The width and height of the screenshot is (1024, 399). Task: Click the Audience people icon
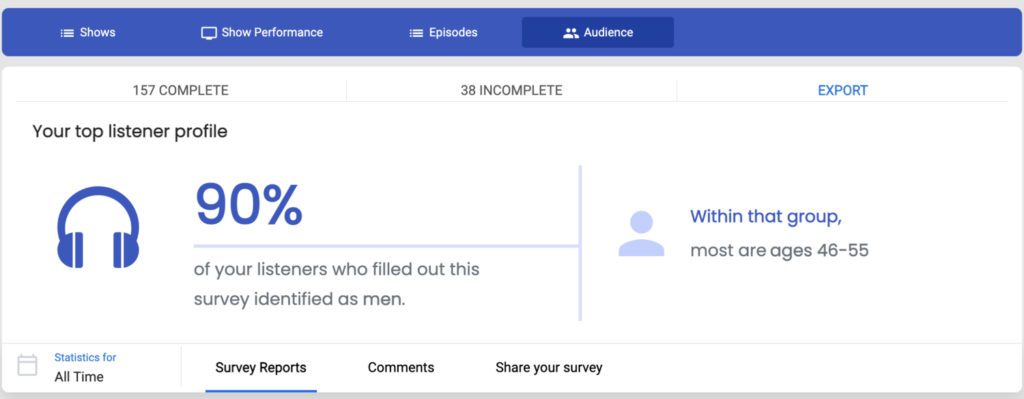tap(571, 33)
